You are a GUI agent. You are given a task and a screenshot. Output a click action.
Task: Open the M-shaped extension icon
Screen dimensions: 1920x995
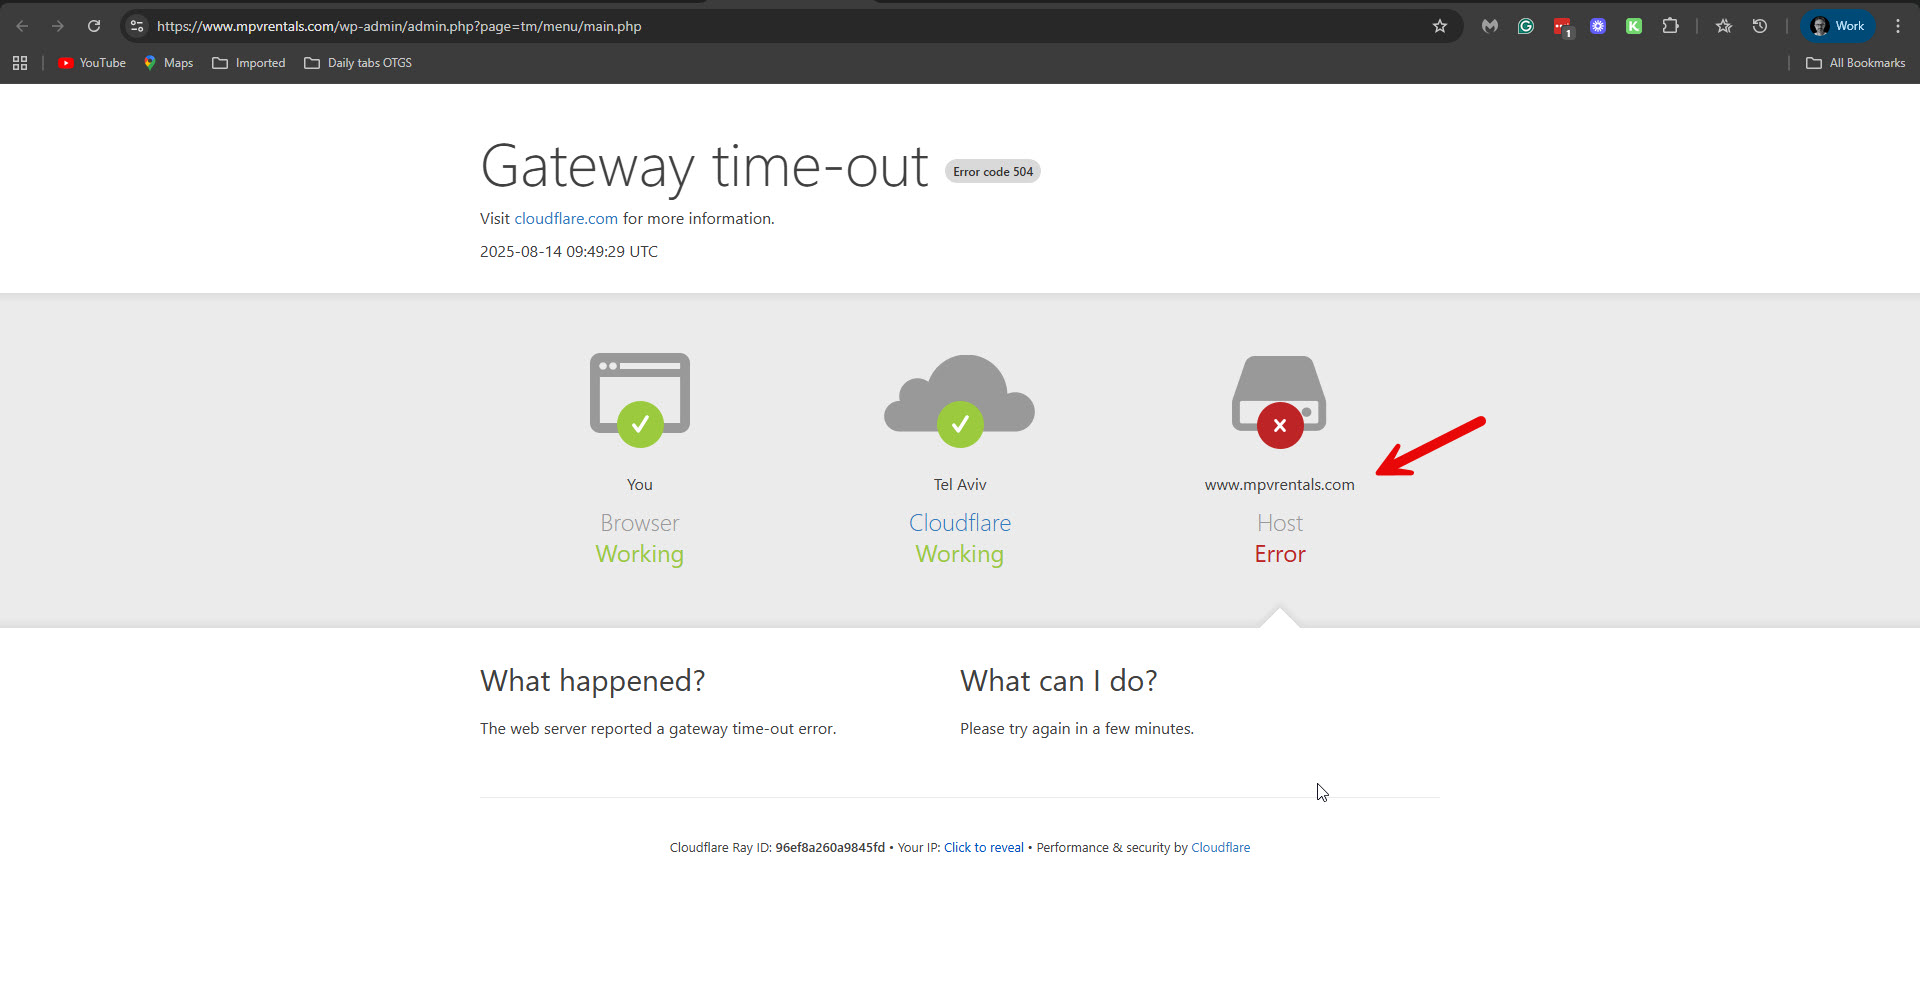1490,26
